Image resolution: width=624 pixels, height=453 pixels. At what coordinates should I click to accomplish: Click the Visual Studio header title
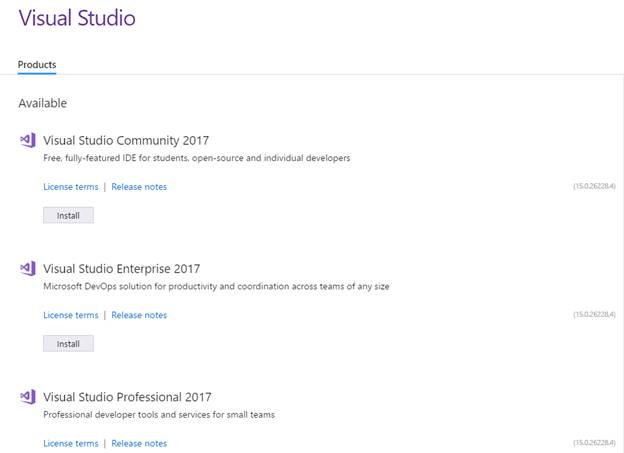point(76,18)
